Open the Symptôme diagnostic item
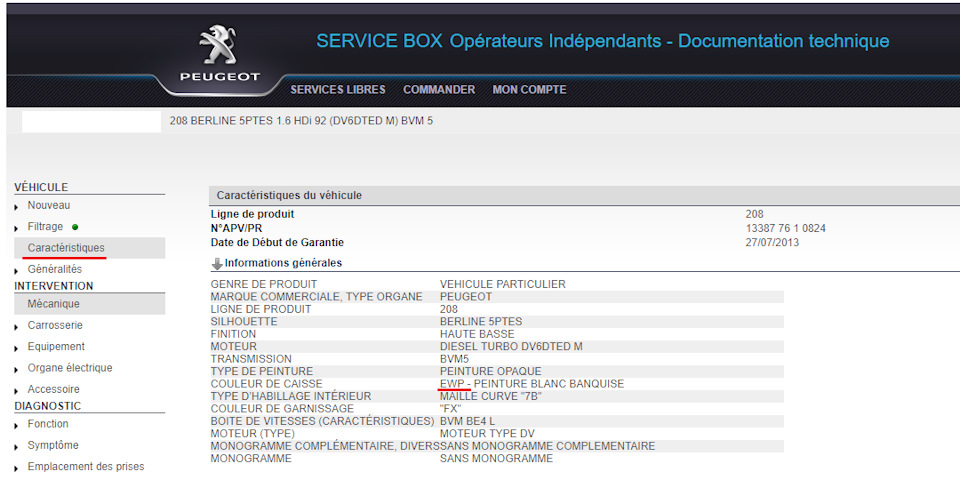This screenshot has width=960, height=480. point(53,445)
